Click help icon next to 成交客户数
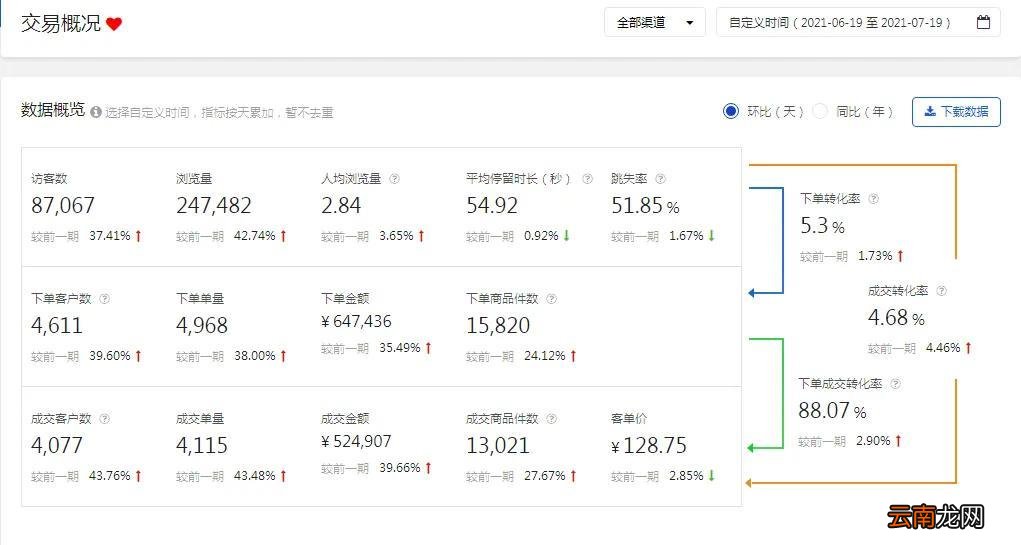Image resolution: width=1021 pixels, height=545 pixels. click(104, 419)
